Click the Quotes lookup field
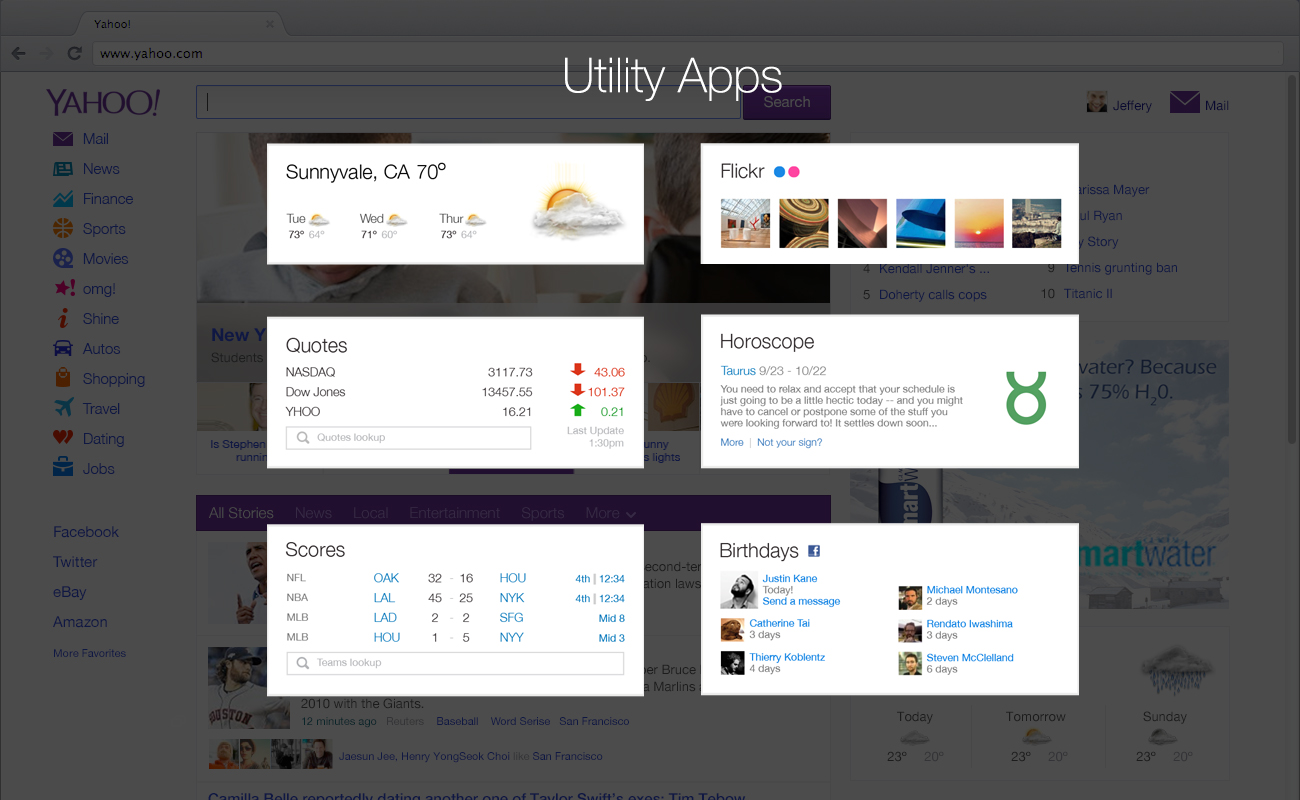1300x800 pixels. (x=408, y=438)
